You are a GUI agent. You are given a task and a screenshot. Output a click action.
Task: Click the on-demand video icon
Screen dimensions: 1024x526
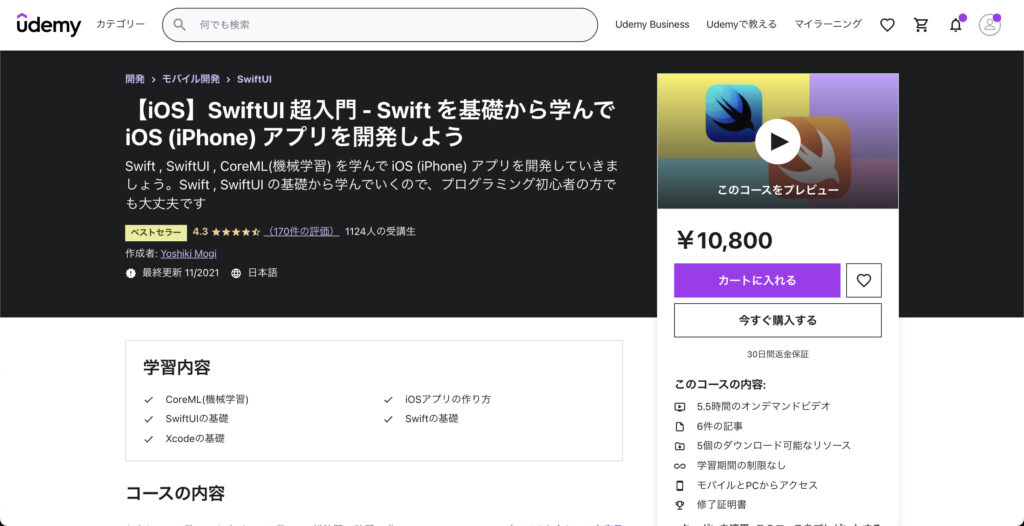tap(680, 406)
